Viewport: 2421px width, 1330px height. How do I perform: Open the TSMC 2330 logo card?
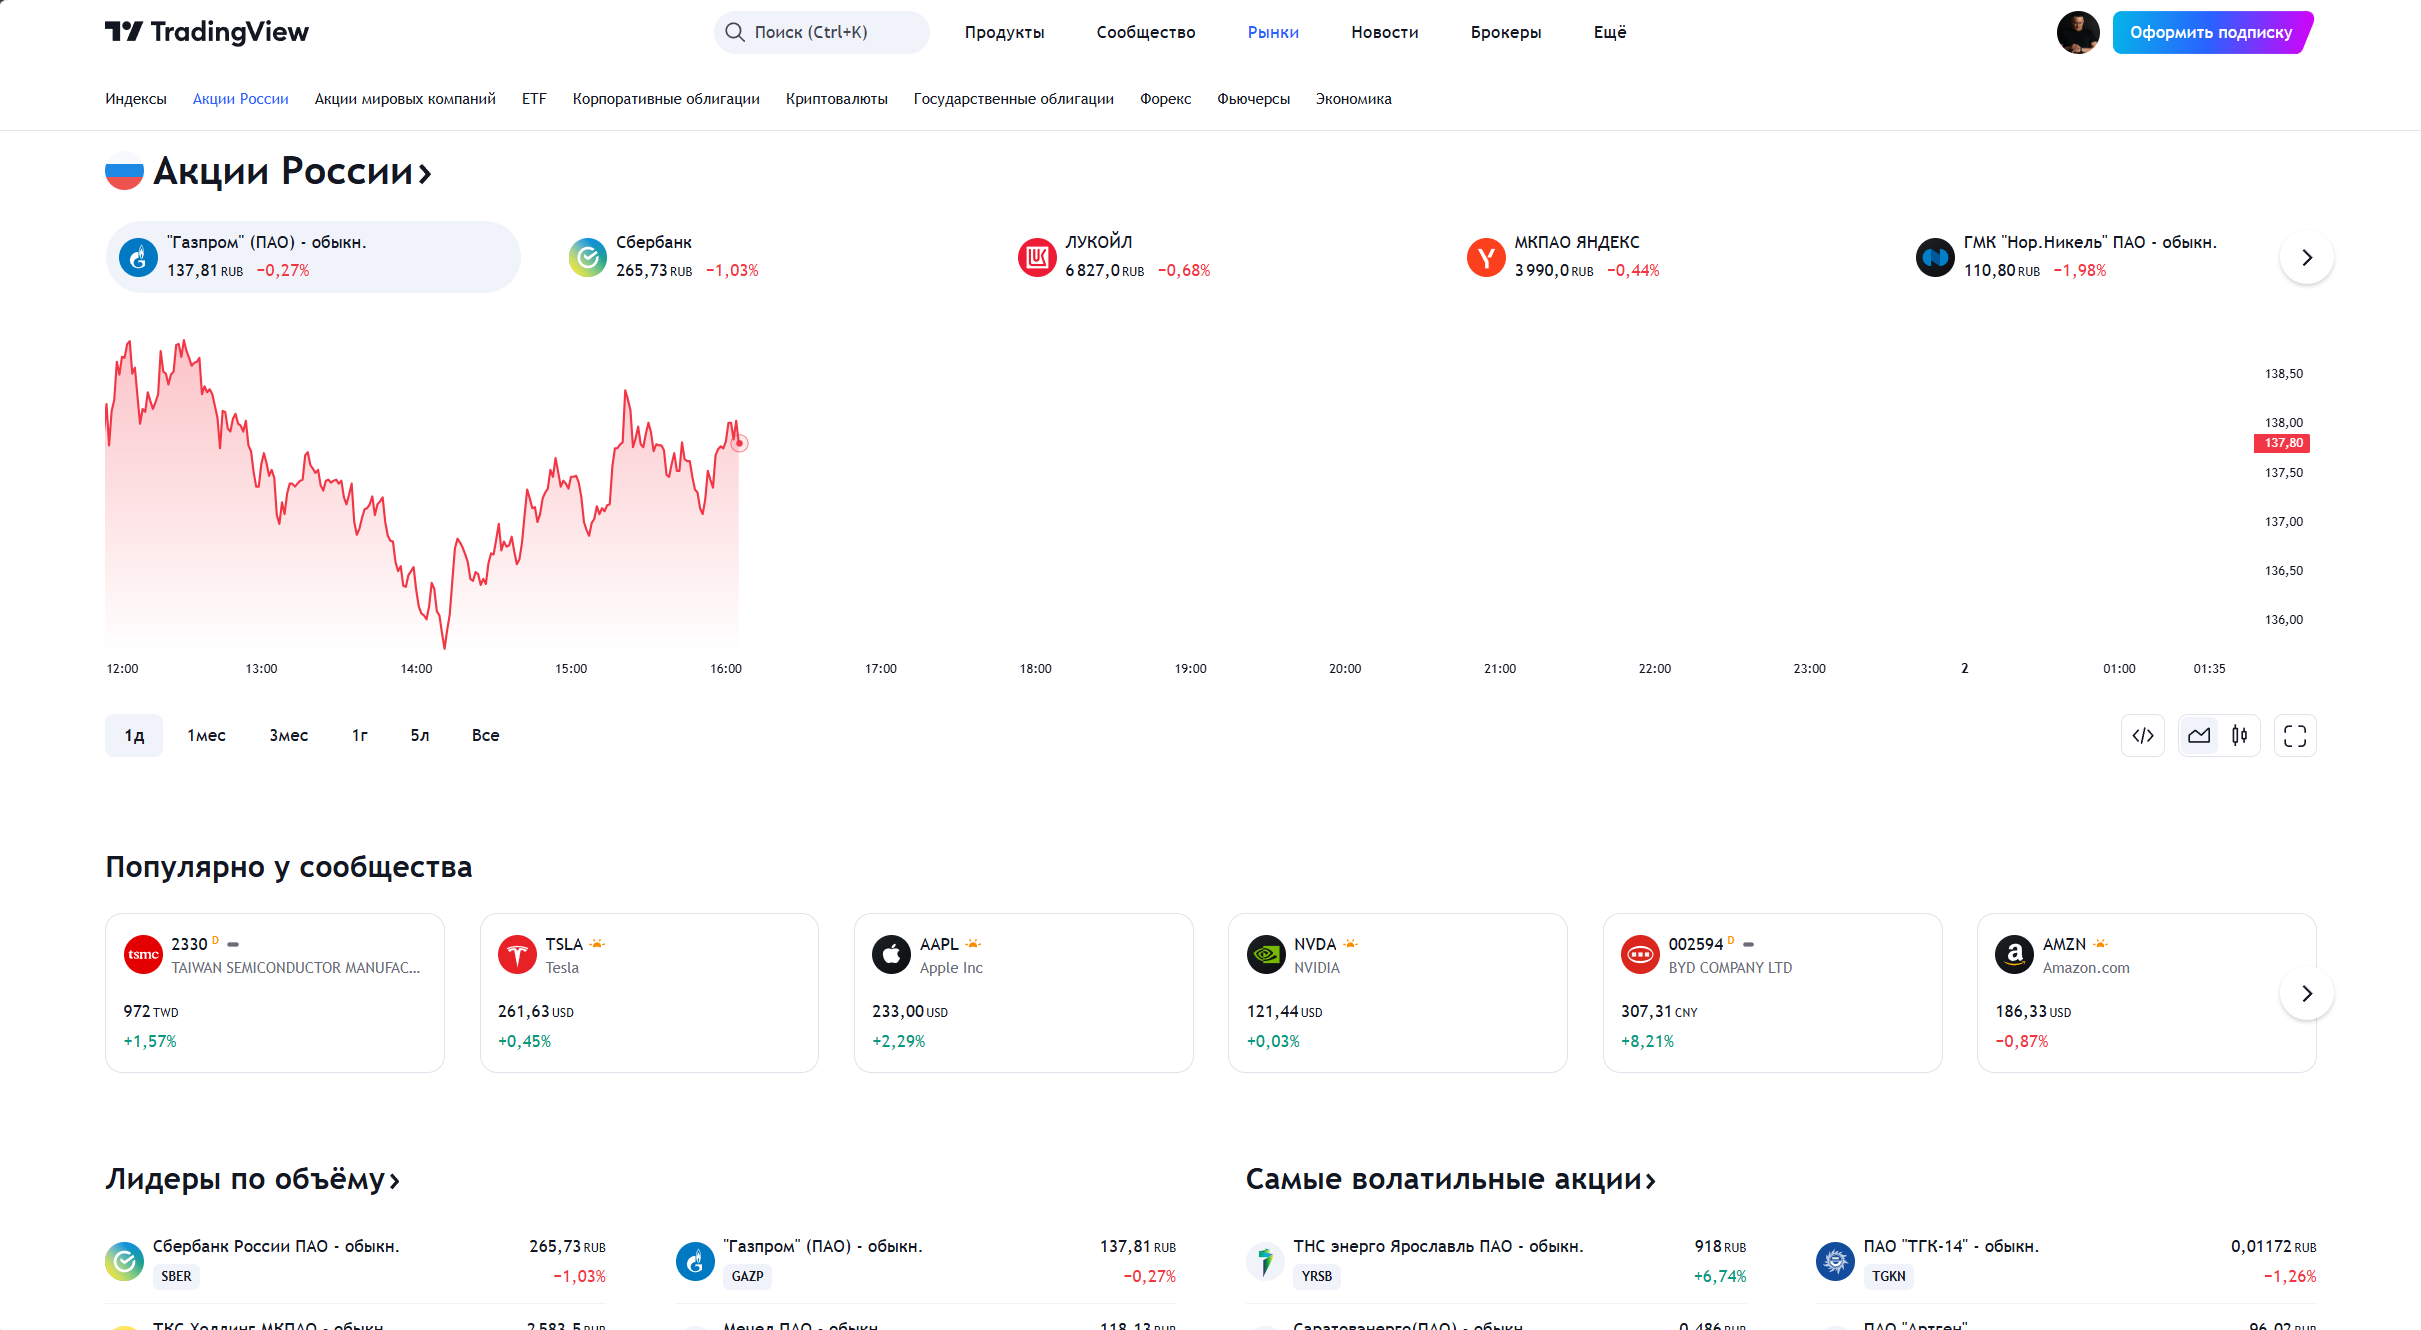click(x=143, y=955)
